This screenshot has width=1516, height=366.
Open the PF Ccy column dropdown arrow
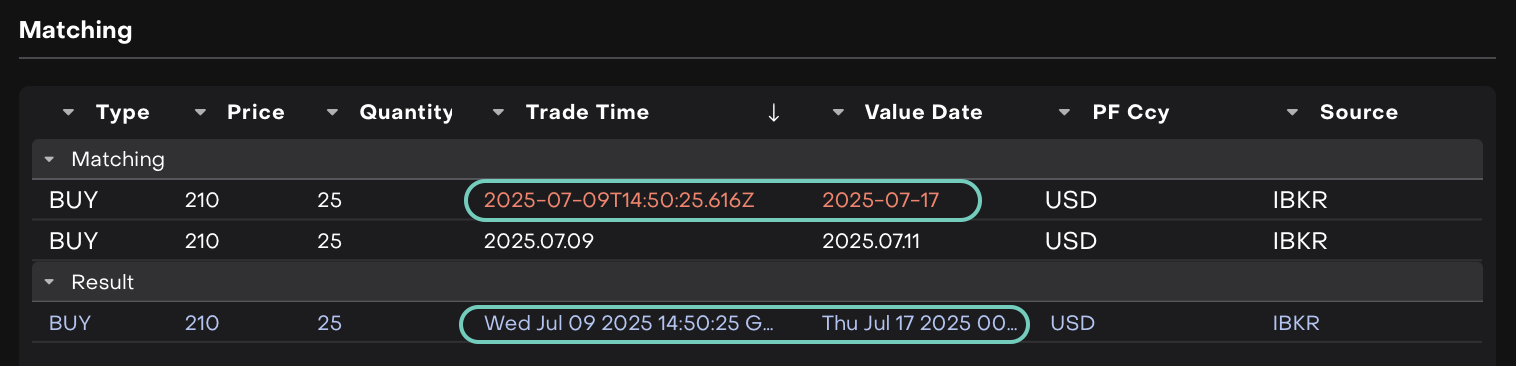(x=1064, y=113)
